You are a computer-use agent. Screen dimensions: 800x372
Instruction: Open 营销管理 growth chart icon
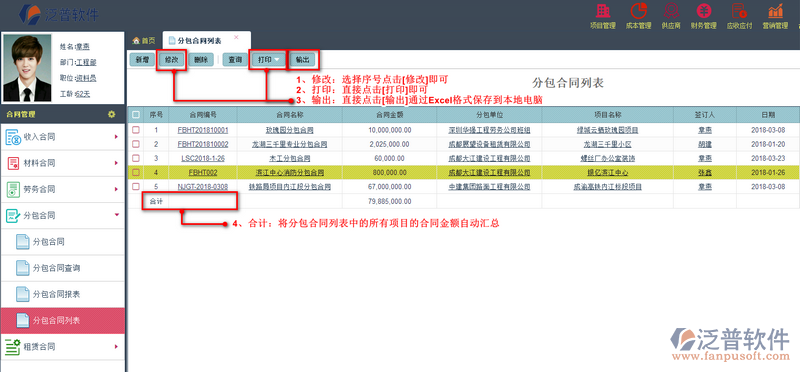point(776,11)
